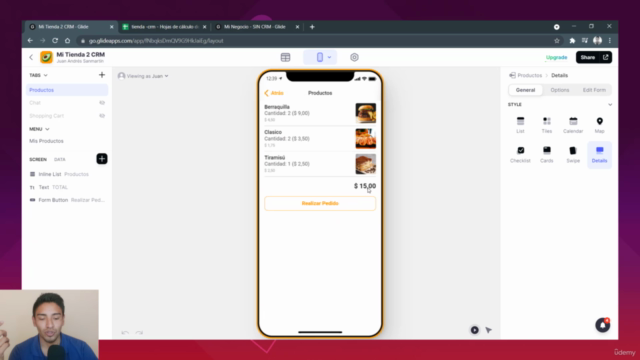Click the Mi Tienda 2 CRM app logo

(x=46, y=57)
